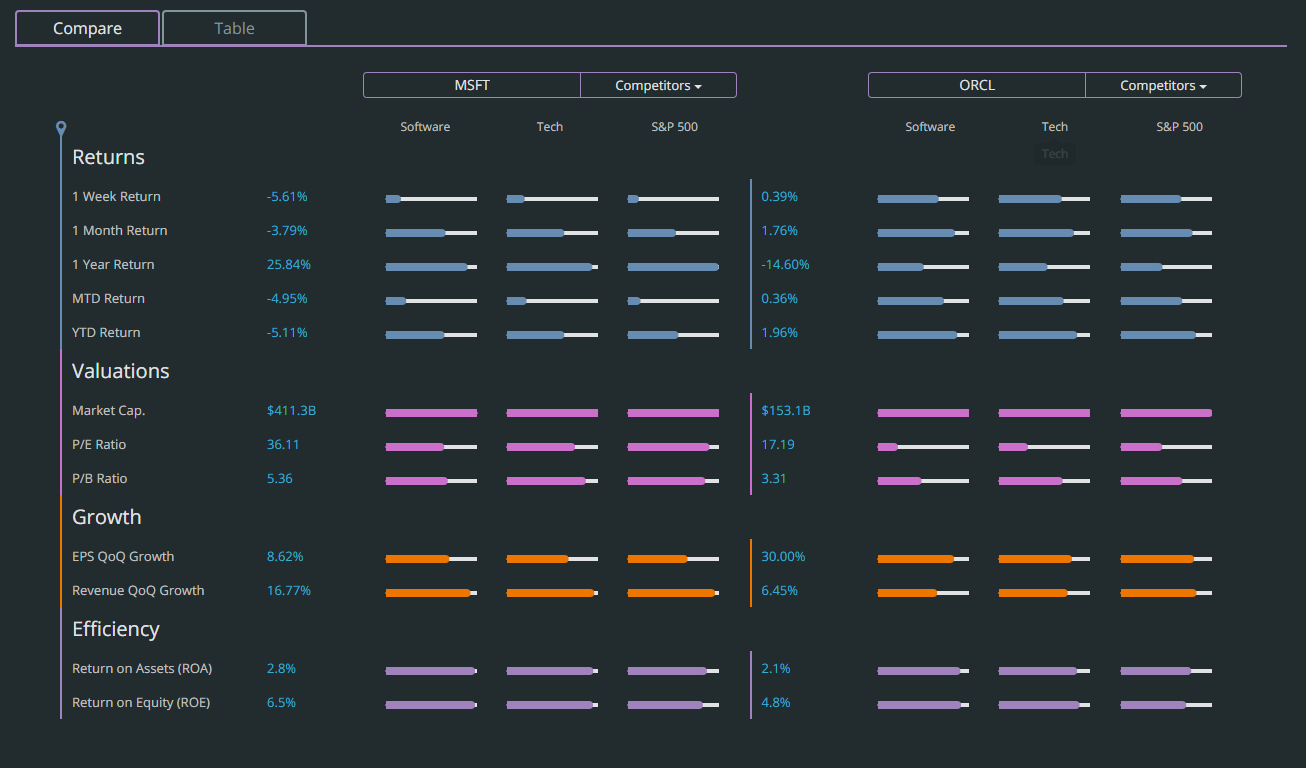Click MSFT's MTD Return value -4.95%
The height and width of the screenshot is (768, 1306).
coord(287,299)
